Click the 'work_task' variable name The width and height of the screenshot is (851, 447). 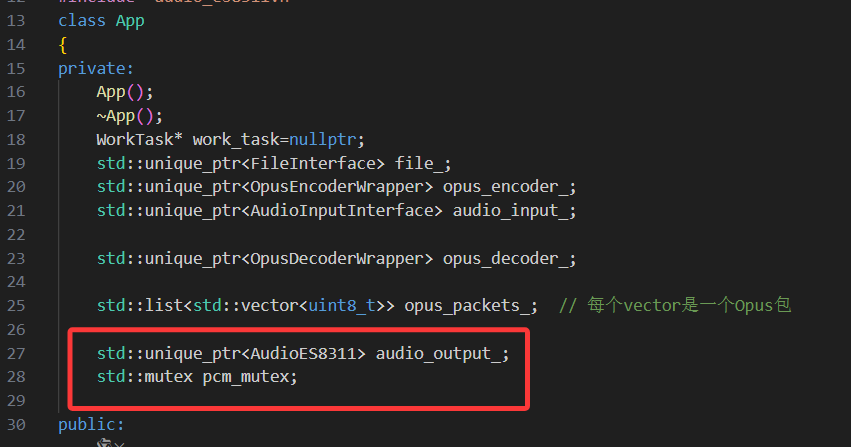click(x=236, y=140)
